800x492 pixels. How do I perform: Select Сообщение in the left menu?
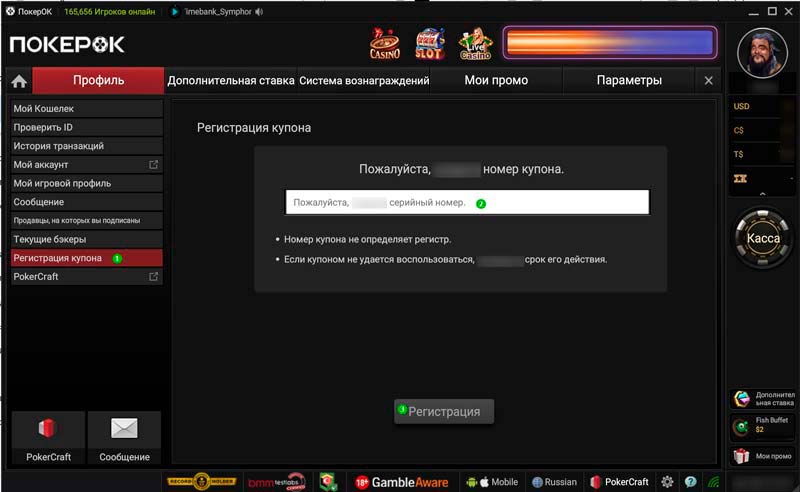coord(87,202)
